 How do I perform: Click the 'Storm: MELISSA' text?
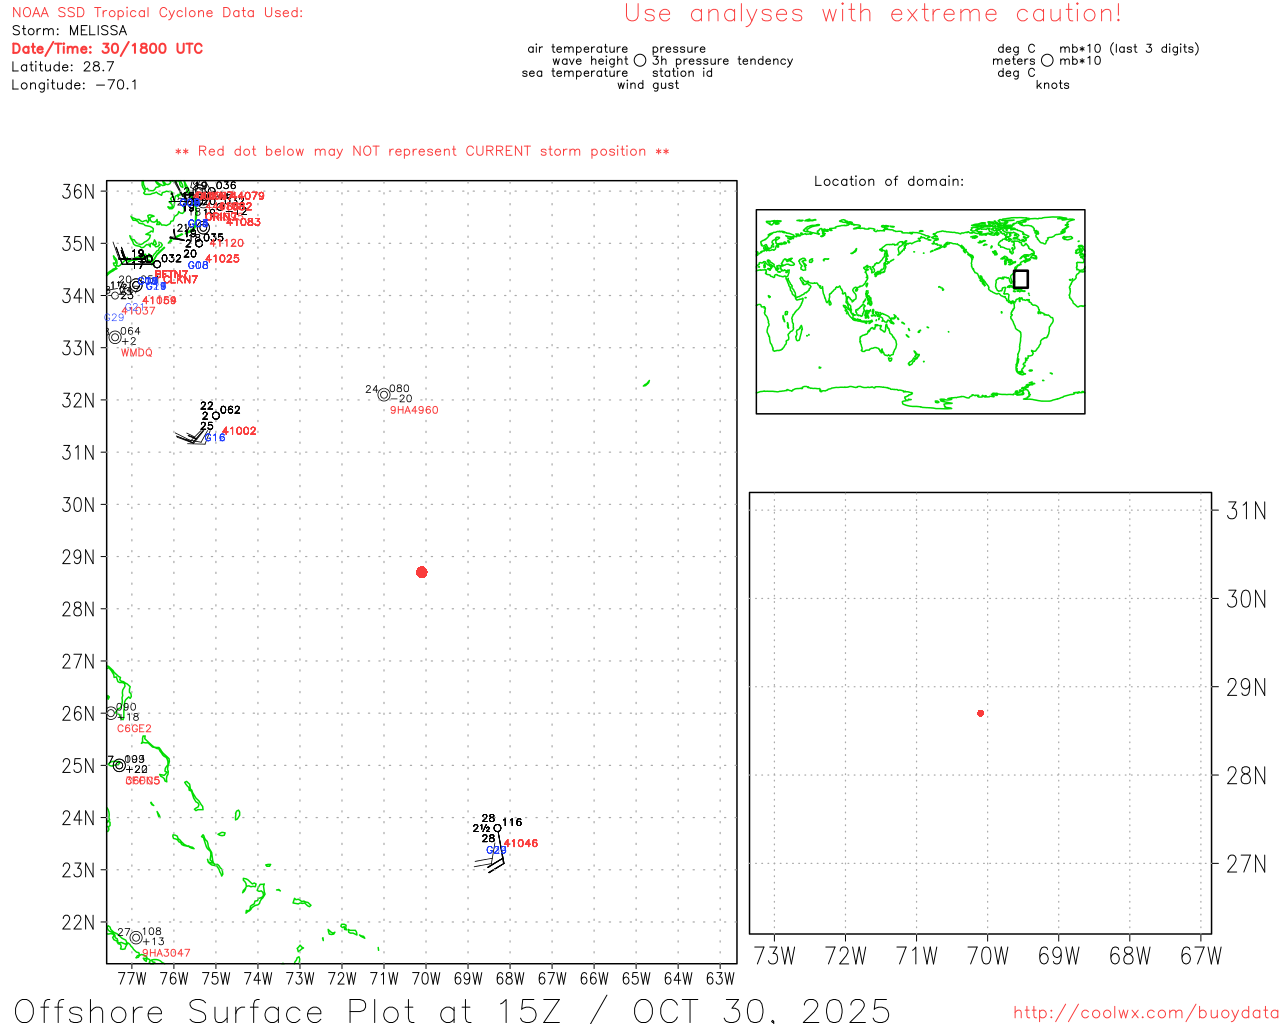69,31
